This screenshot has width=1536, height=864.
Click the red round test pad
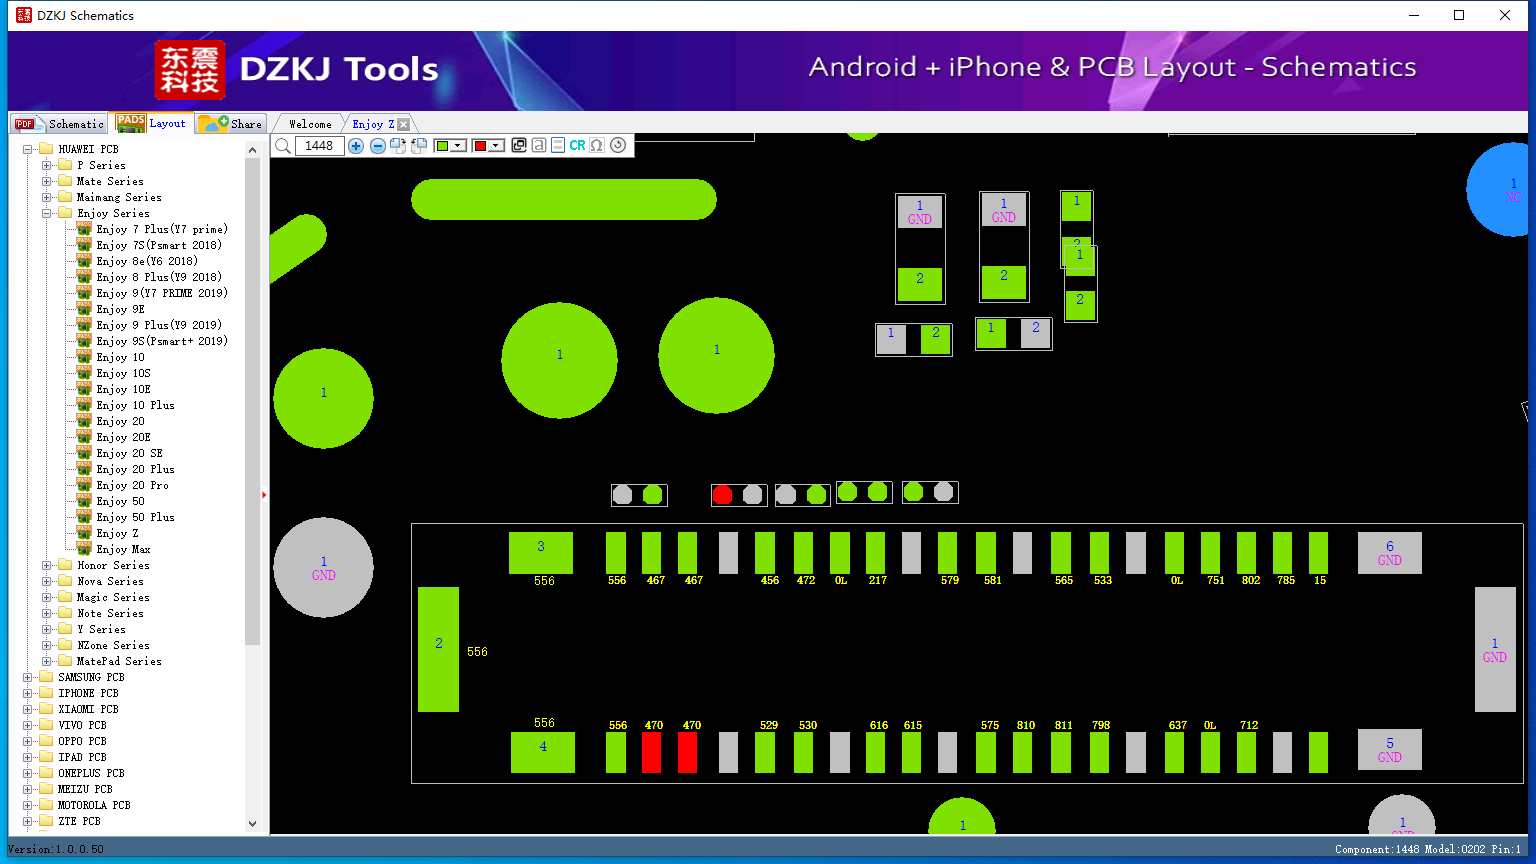722,495
